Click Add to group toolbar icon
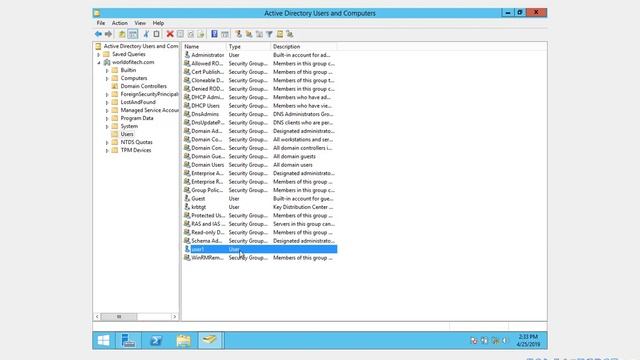Screen dimensions: 640x360 coord(290,34)
